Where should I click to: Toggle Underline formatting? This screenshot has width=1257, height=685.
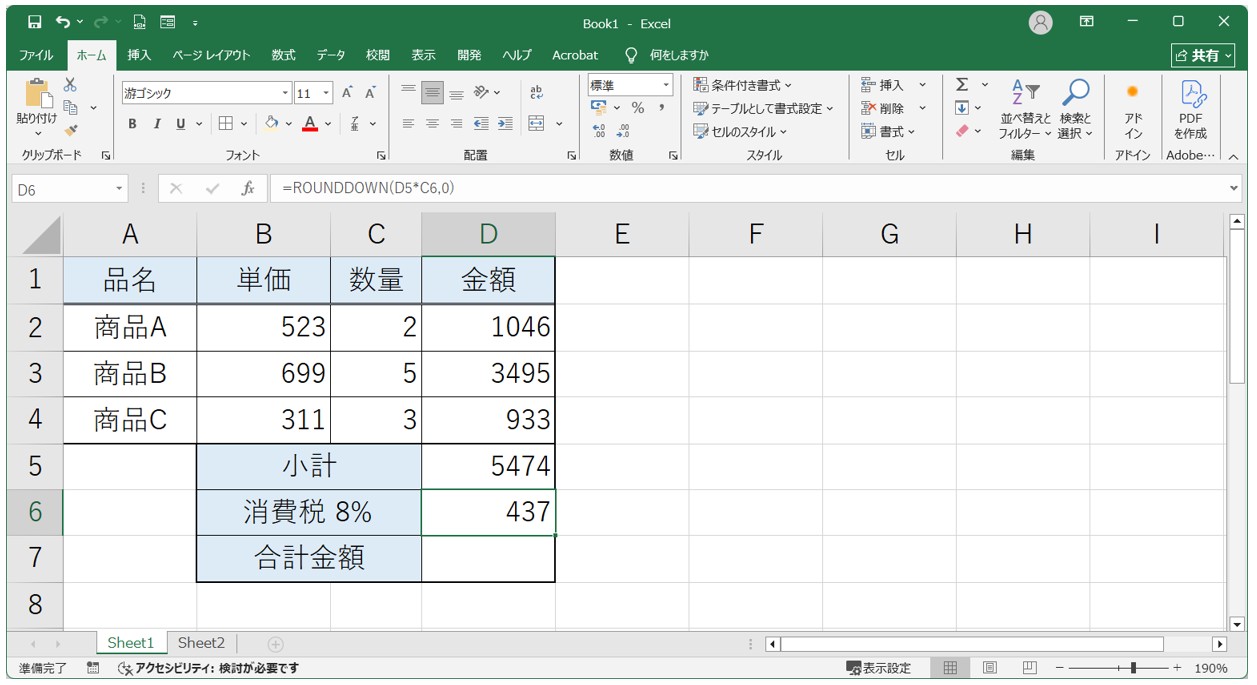(x=181, y=124)
